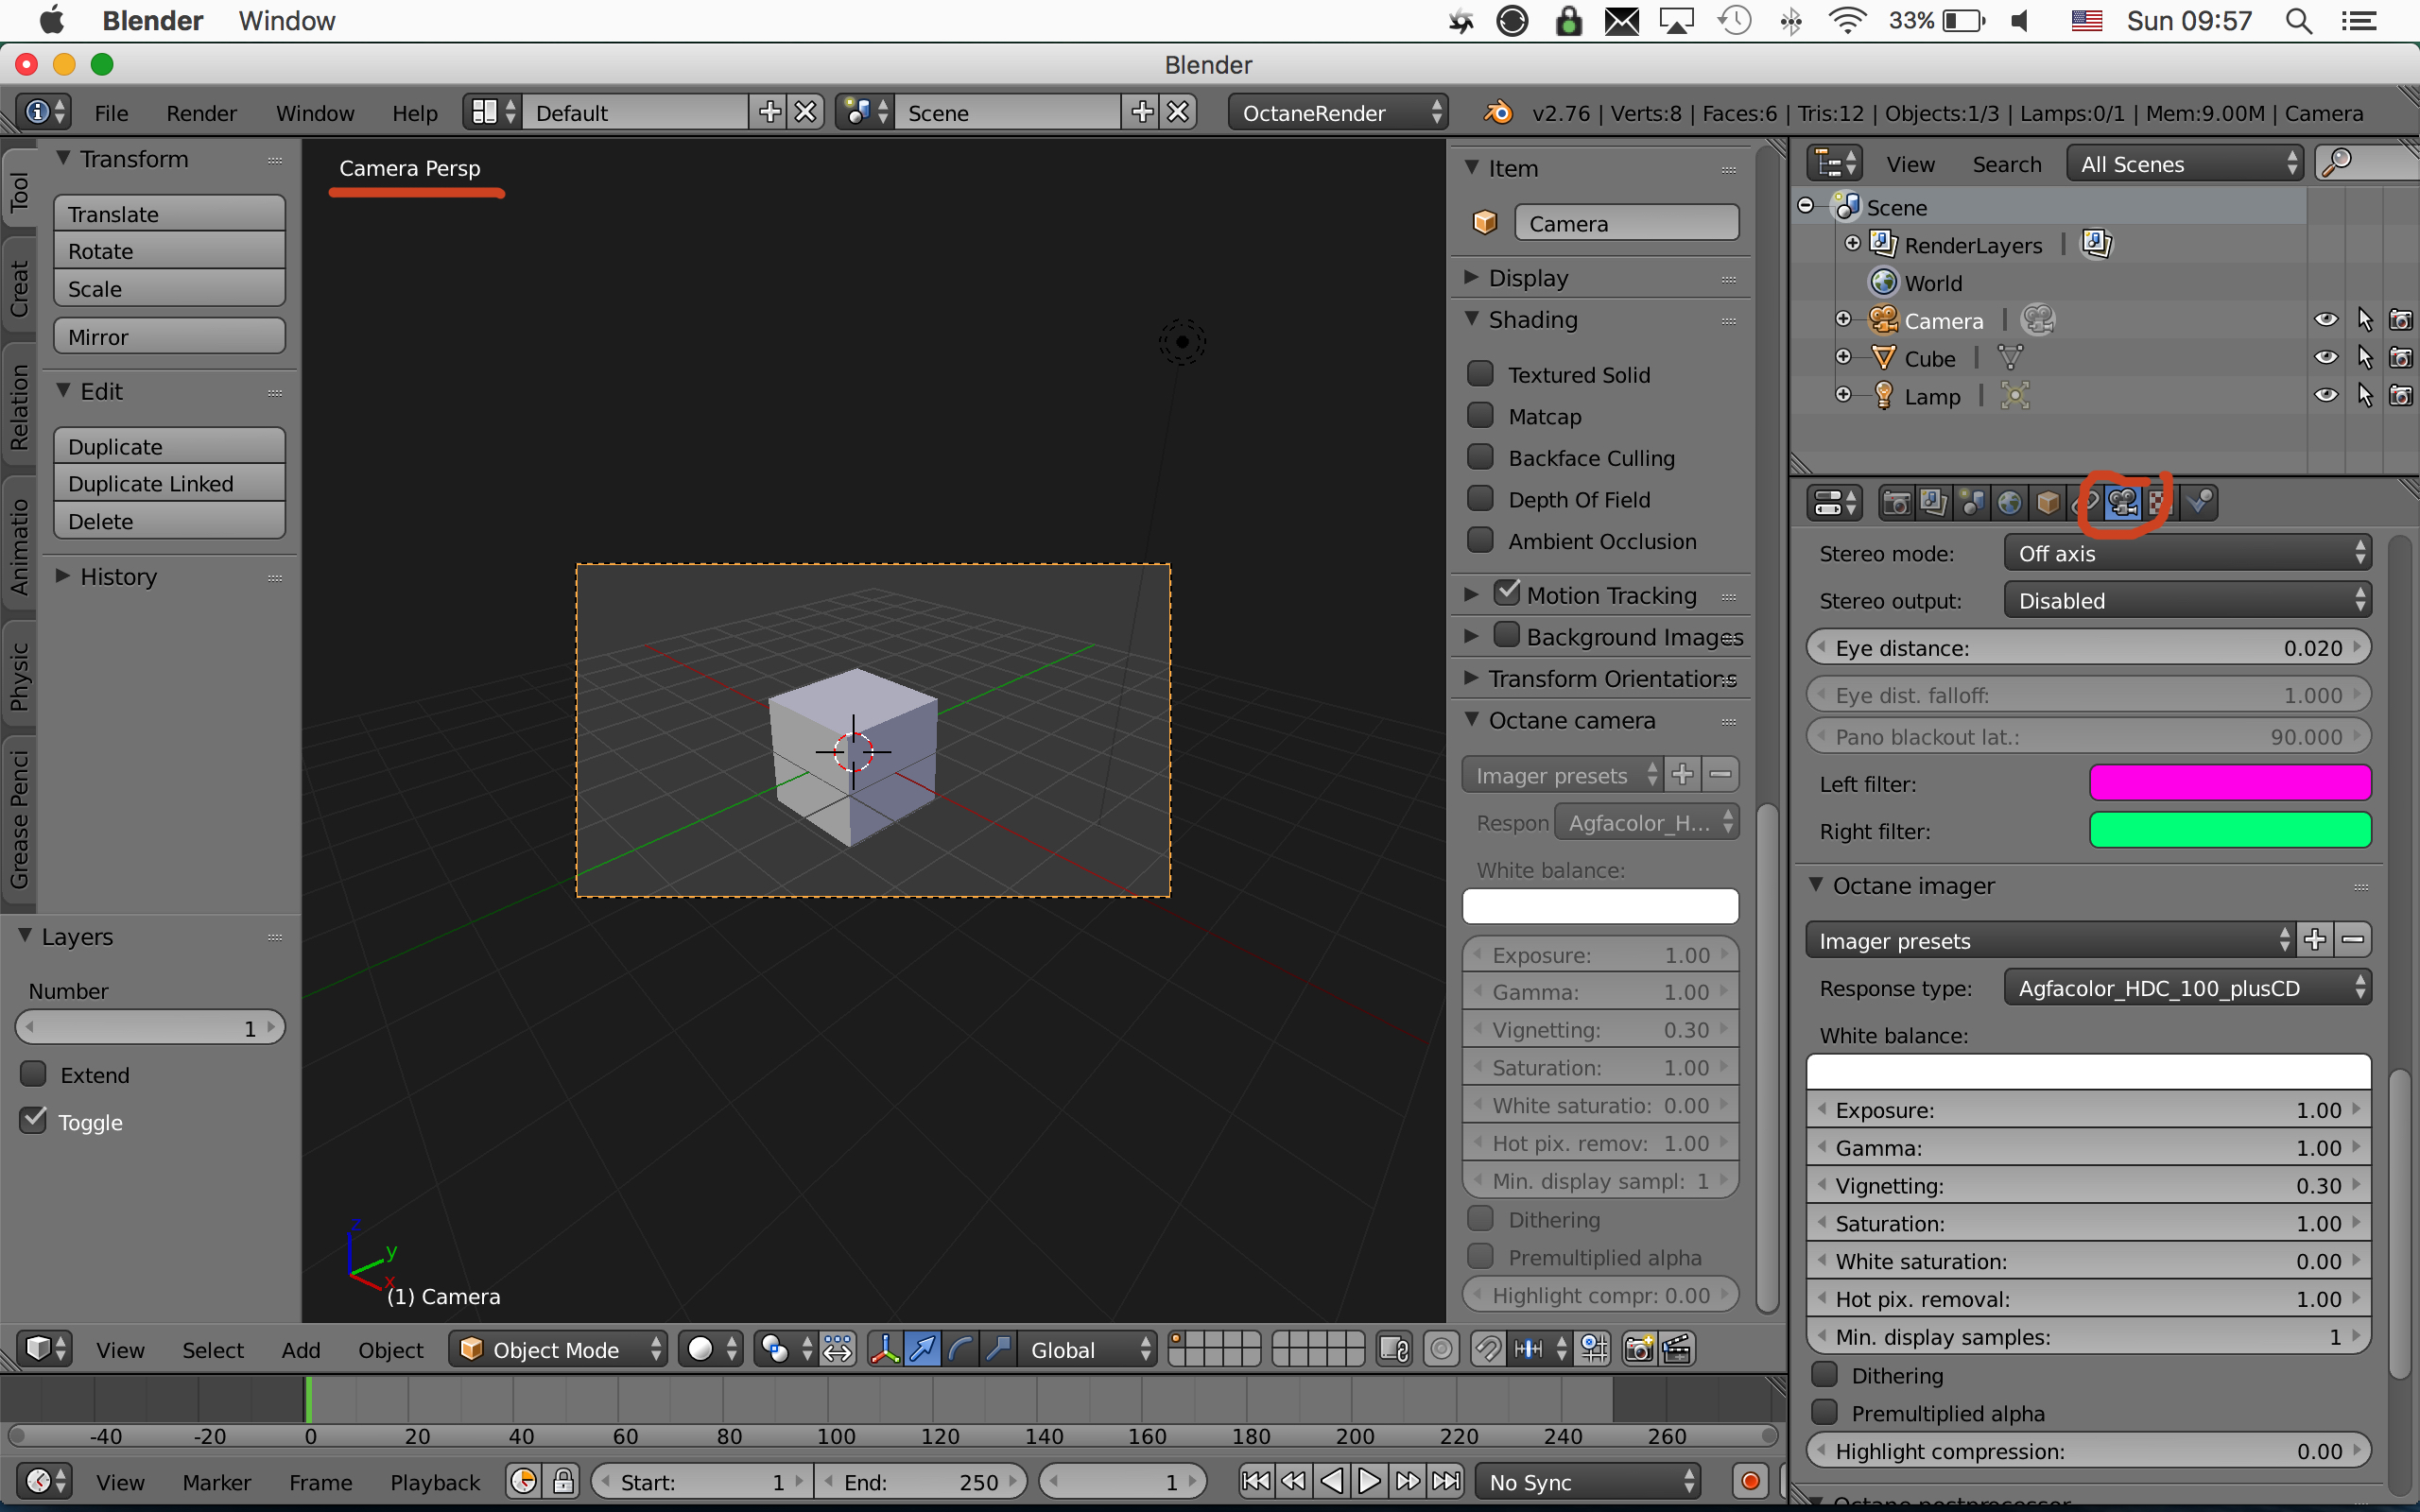Open the World properties tab

coord(2009,503)
